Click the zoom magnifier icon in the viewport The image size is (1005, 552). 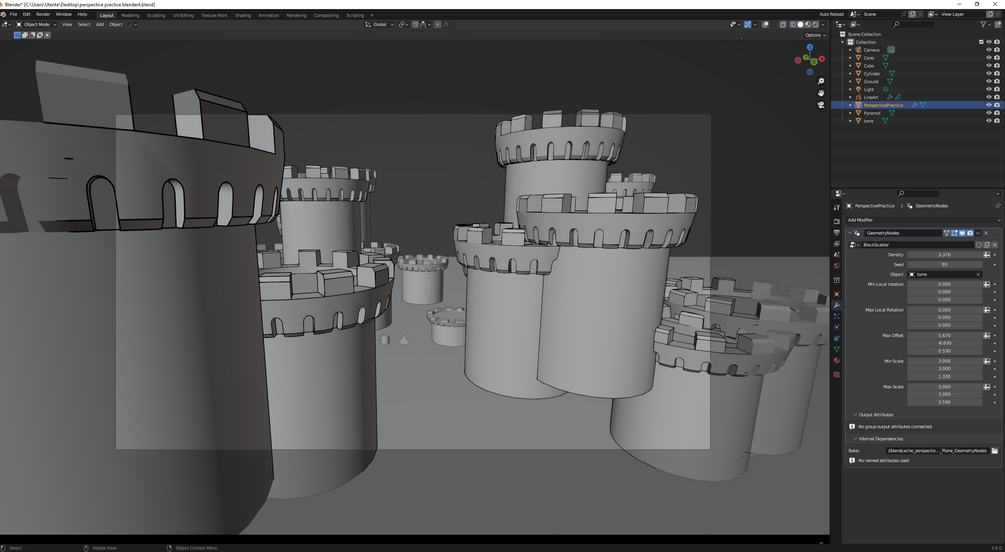821,81
